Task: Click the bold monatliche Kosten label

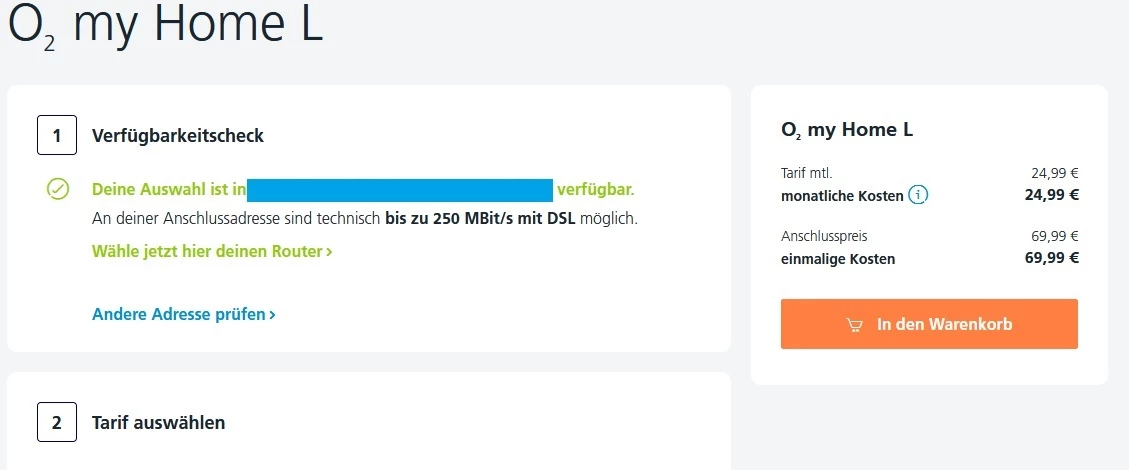Action: tap(842, 195)
